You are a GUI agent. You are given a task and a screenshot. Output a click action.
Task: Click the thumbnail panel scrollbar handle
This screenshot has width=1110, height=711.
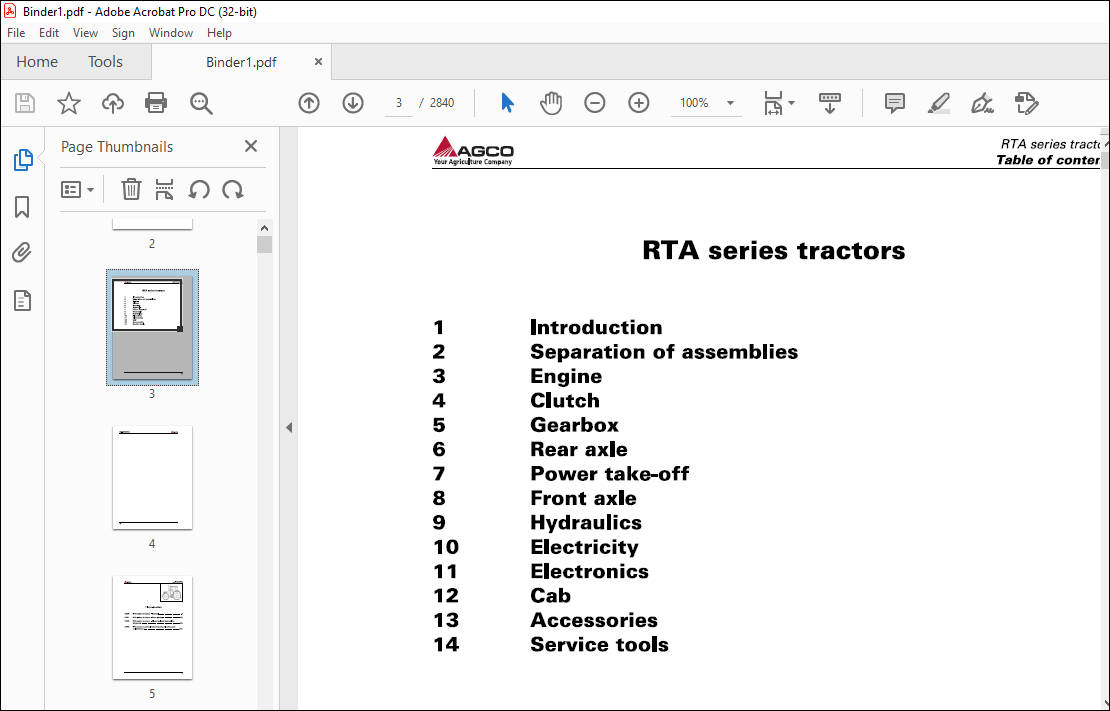[264, 244]
